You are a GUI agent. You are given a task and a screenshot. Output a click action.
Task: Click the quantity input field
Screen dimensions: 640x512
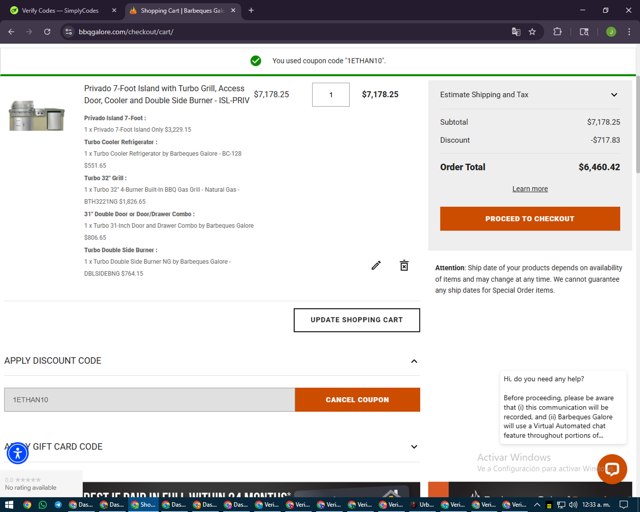click(x=331, y=95)
